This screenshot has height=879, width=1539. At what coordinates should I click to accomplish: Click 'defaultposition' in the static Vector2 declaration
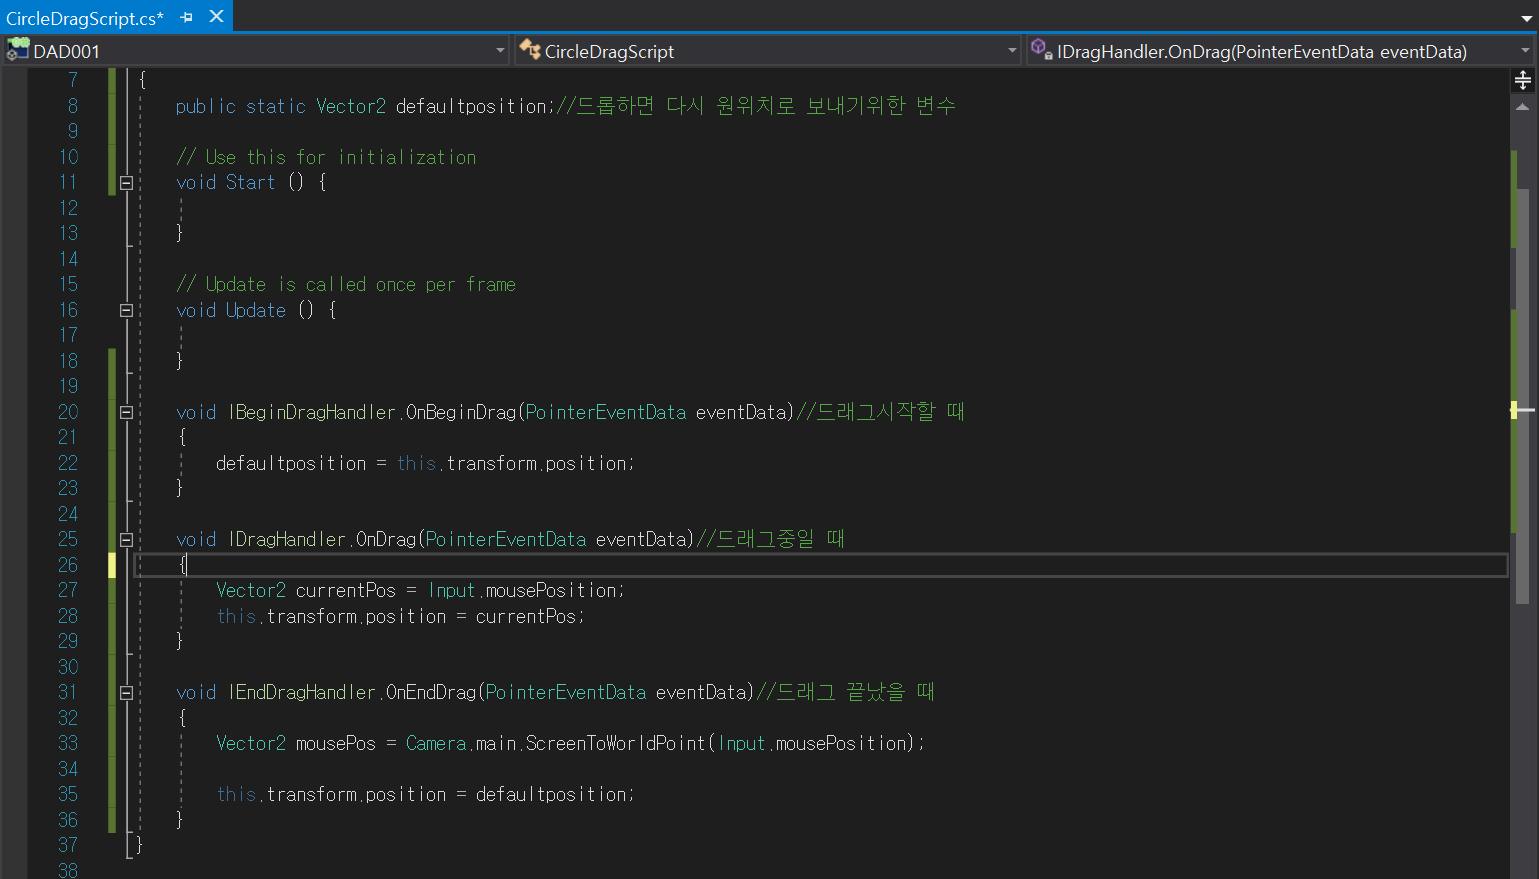pos(471,106)
